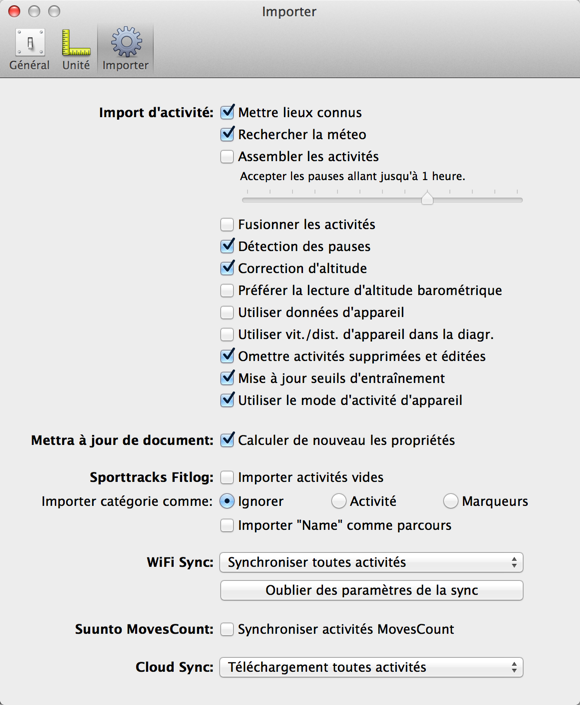580x705 pixels.
Task: Enable Utiliser données d'appareil
Action: pyautogui.click(x=227, y=312)
